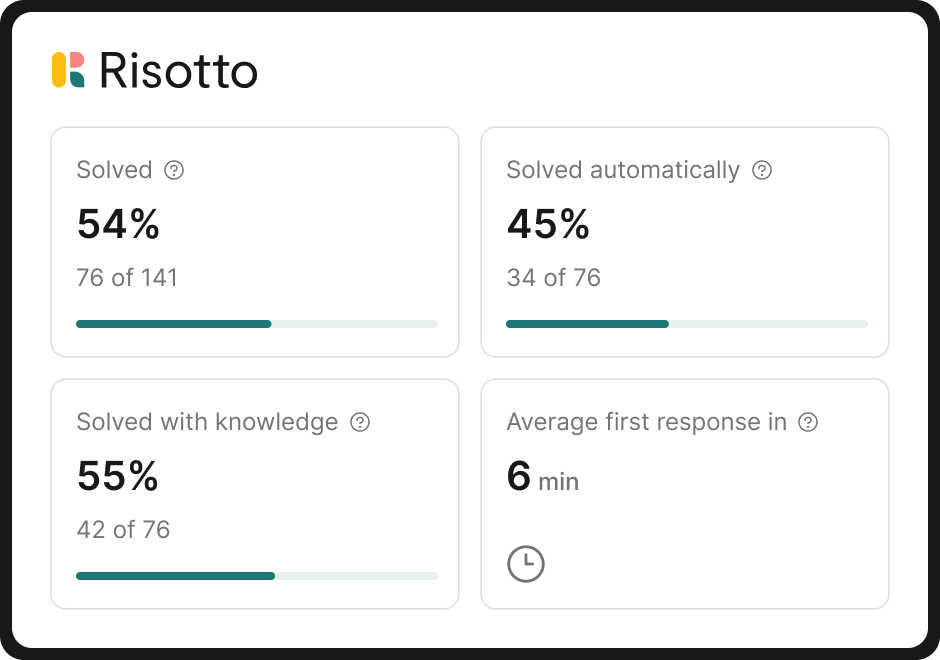Click the clock icon

point(526,564)
